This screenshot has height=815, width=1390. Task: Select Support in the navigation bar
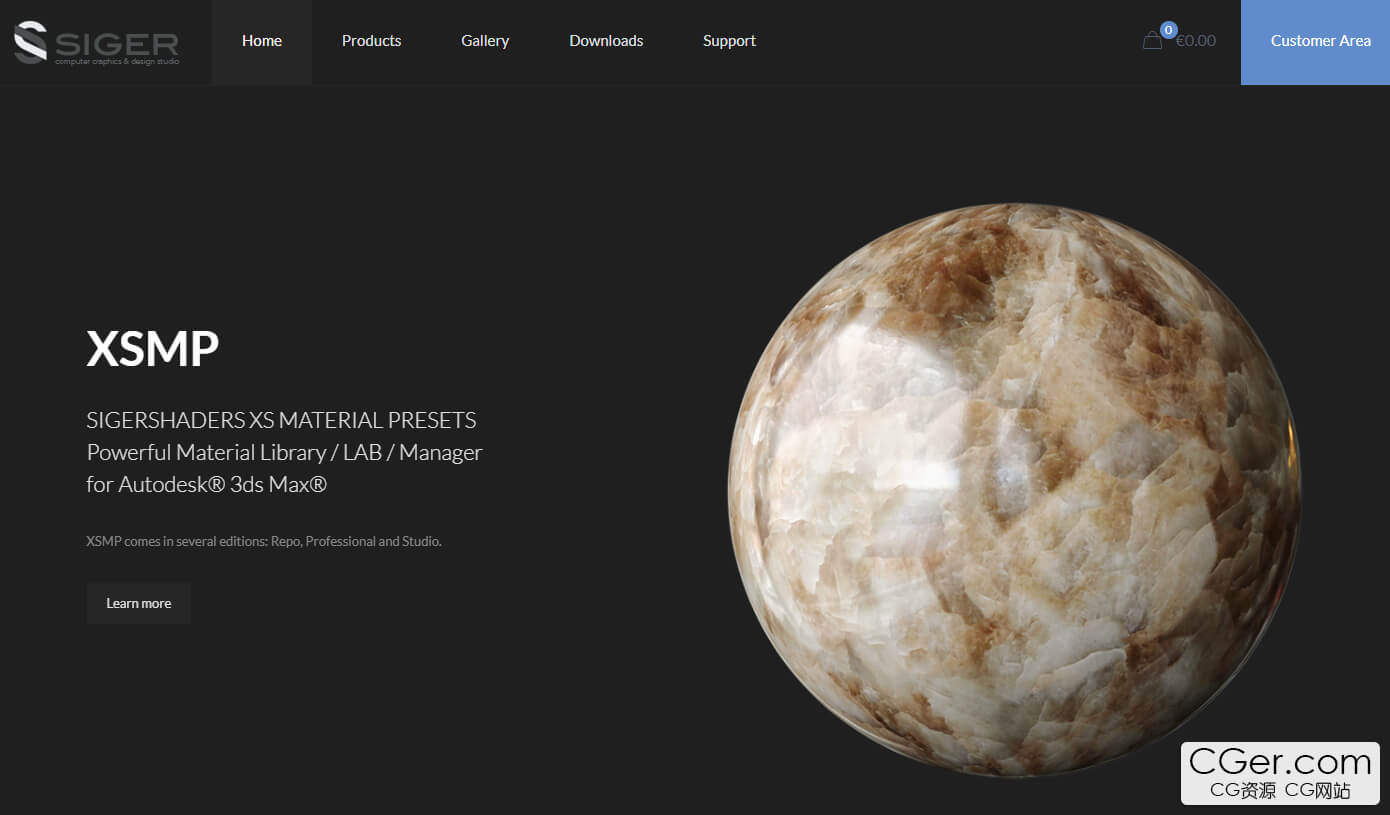click(x=729, y=41)
